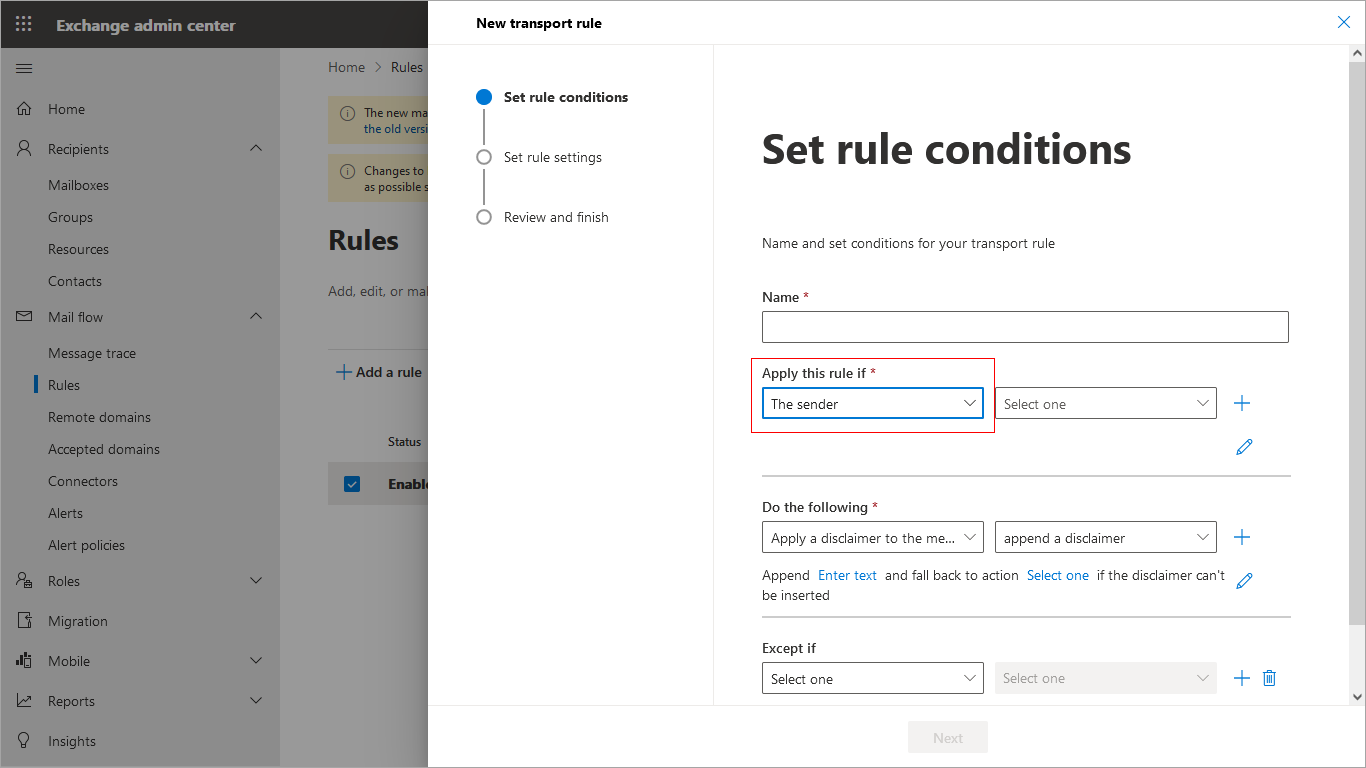The image size is (1366, 768).
Task: Open 'The sender' condition dropdown
Action: tap(872, 403)
